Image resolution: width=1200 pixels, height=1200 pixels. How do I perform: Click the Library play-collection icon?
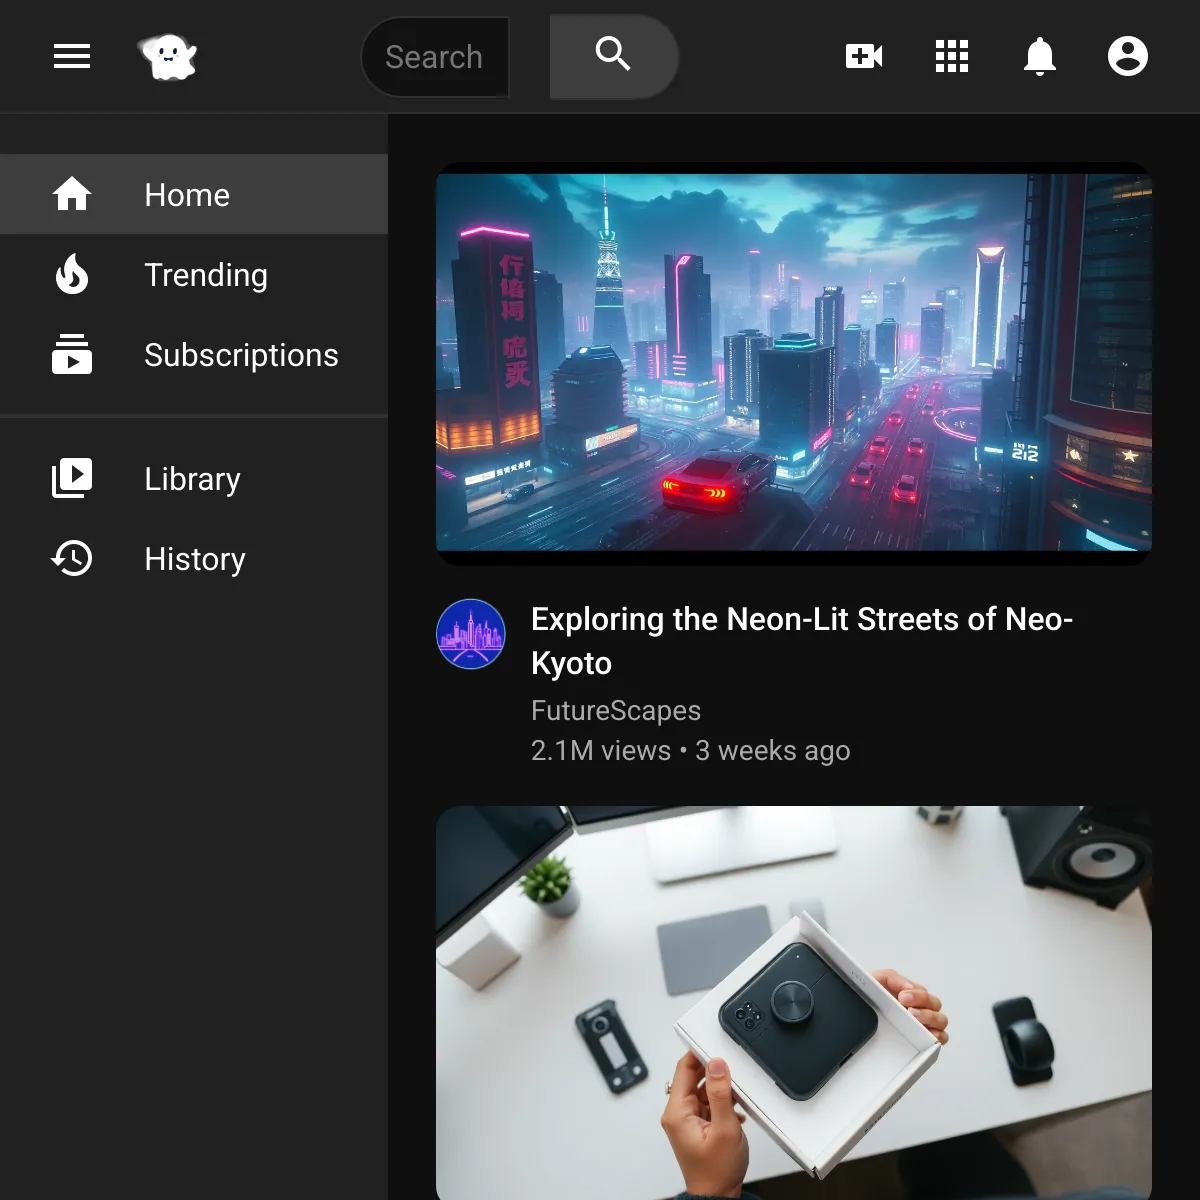[x=72, y=479]
